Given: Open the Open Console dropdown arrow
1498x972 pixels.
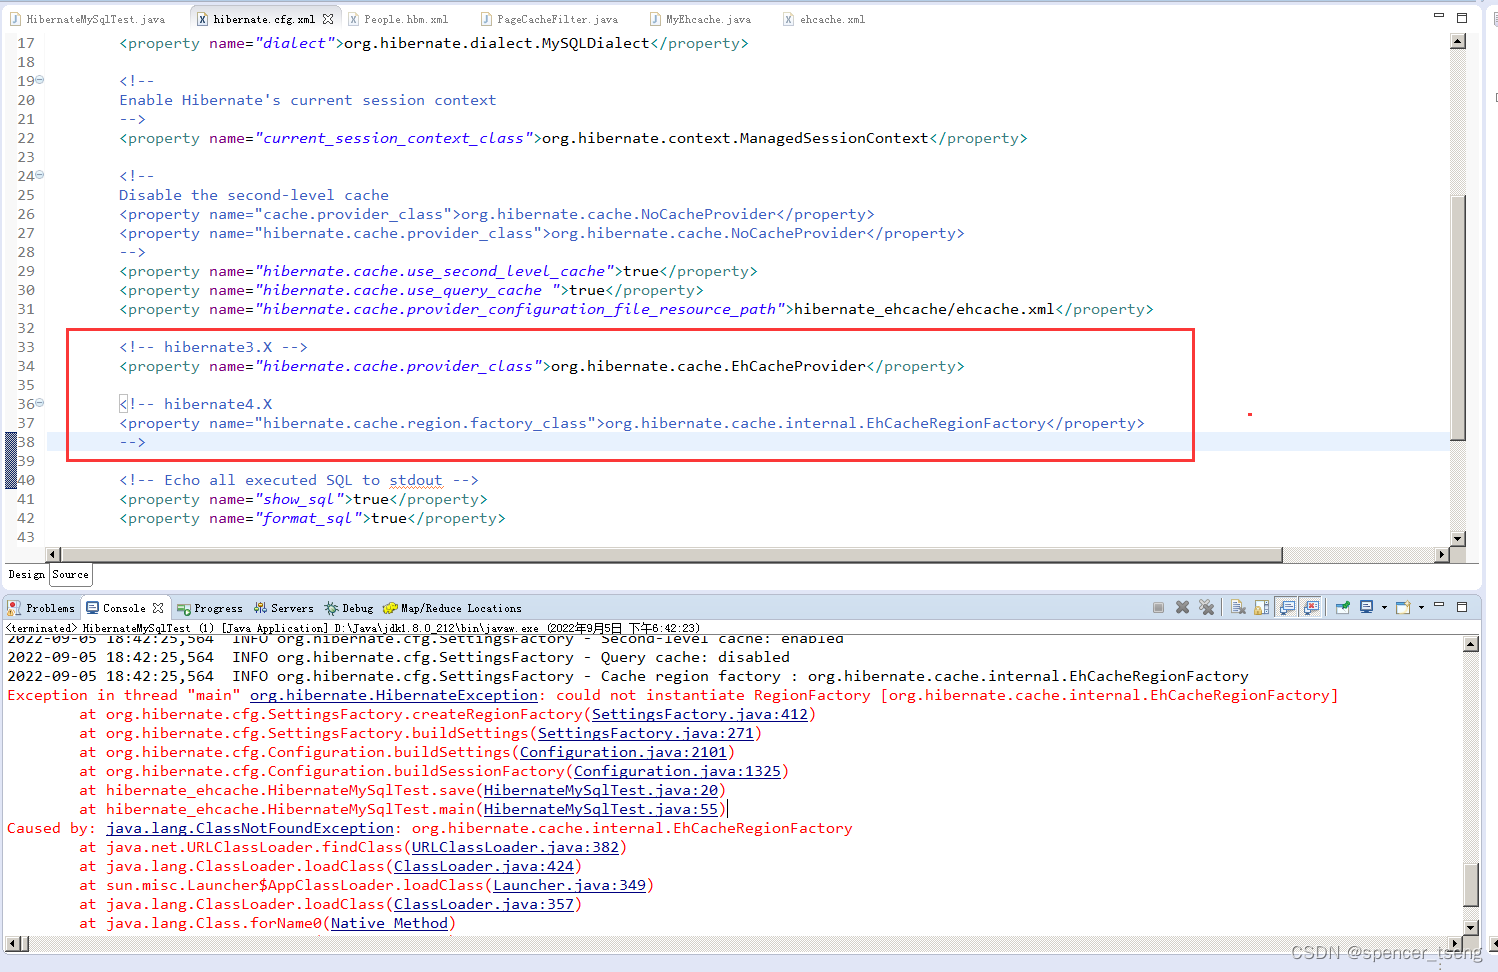Looking at the screenshot, I should click(1420, 607).
